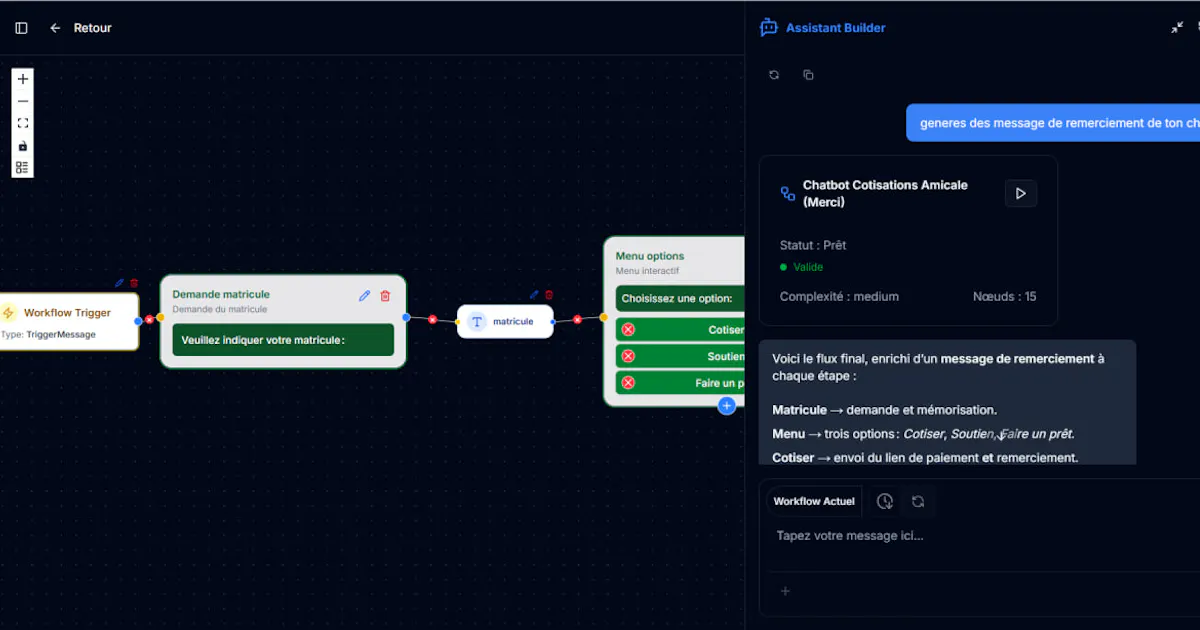Click the "Statut : Prêt" text

coord(813,245)
